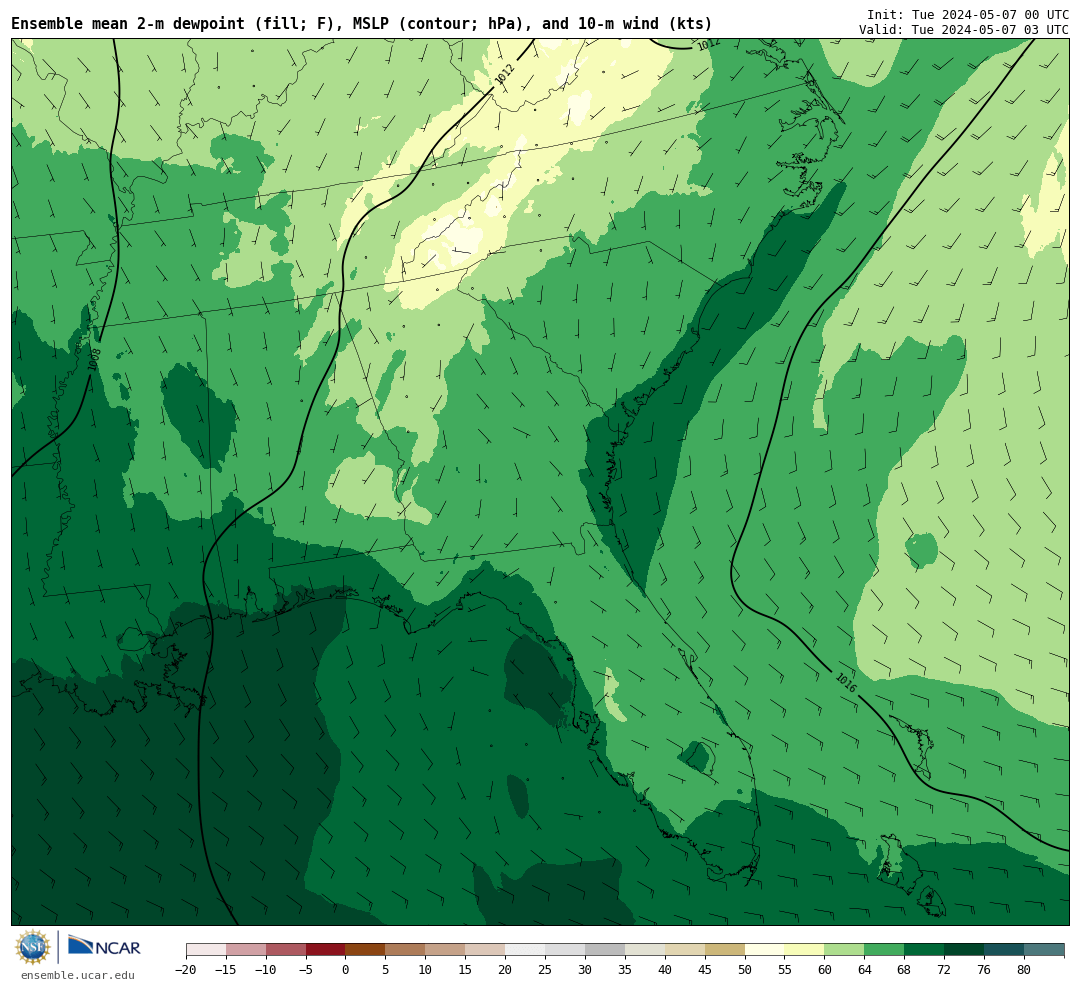This screenshot has height=988, width=1080.
Task: Pick the tan swatch between 40 and 45
Action: (685, 950)
